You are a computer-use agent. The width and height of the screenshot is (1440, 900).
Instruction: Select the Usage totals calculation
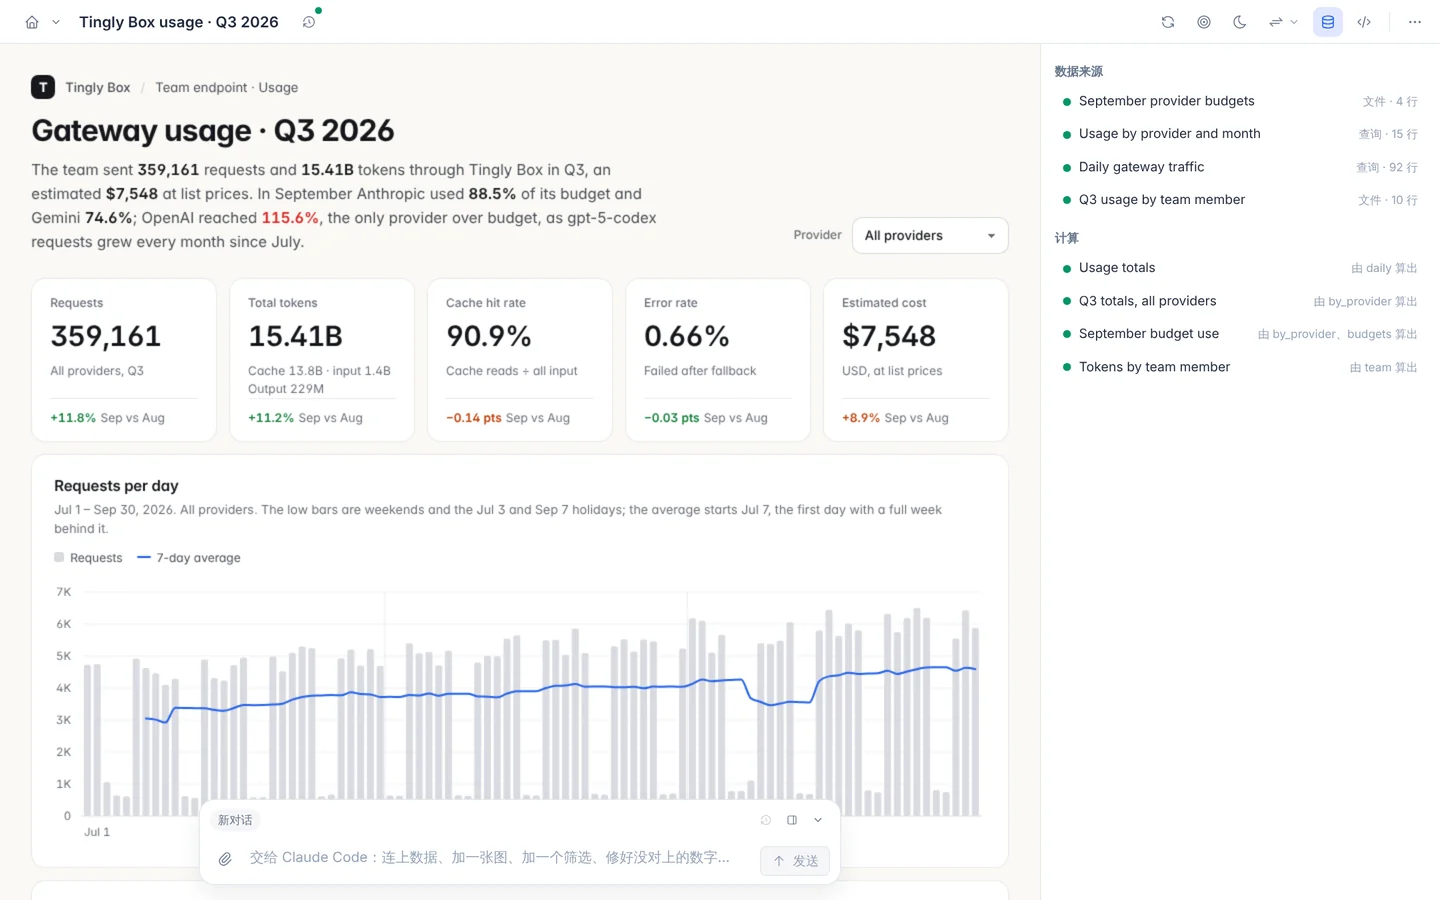coord(1239,268)
